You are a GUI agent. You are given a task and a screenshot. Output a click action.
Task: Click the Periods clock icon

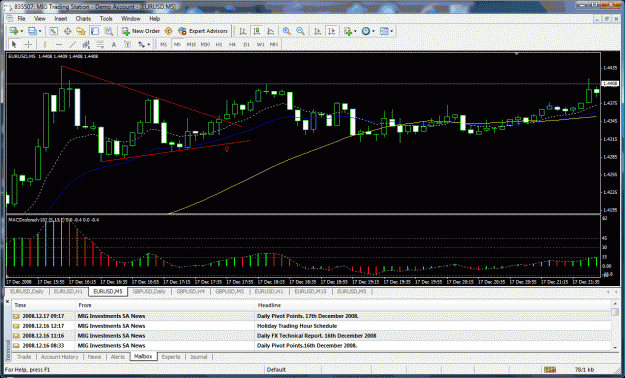point(366,31)
